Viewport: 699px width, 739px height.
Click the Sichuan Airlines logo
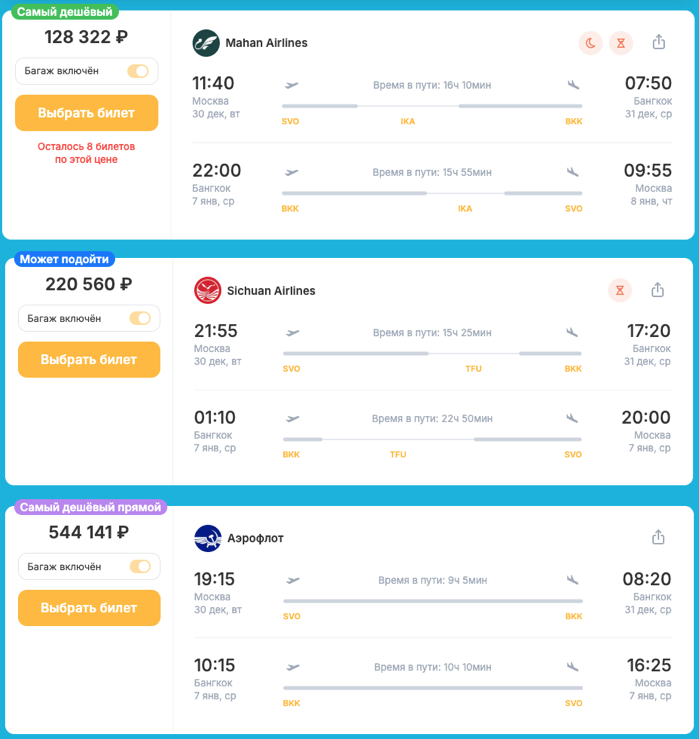click(x=207, y=290)
